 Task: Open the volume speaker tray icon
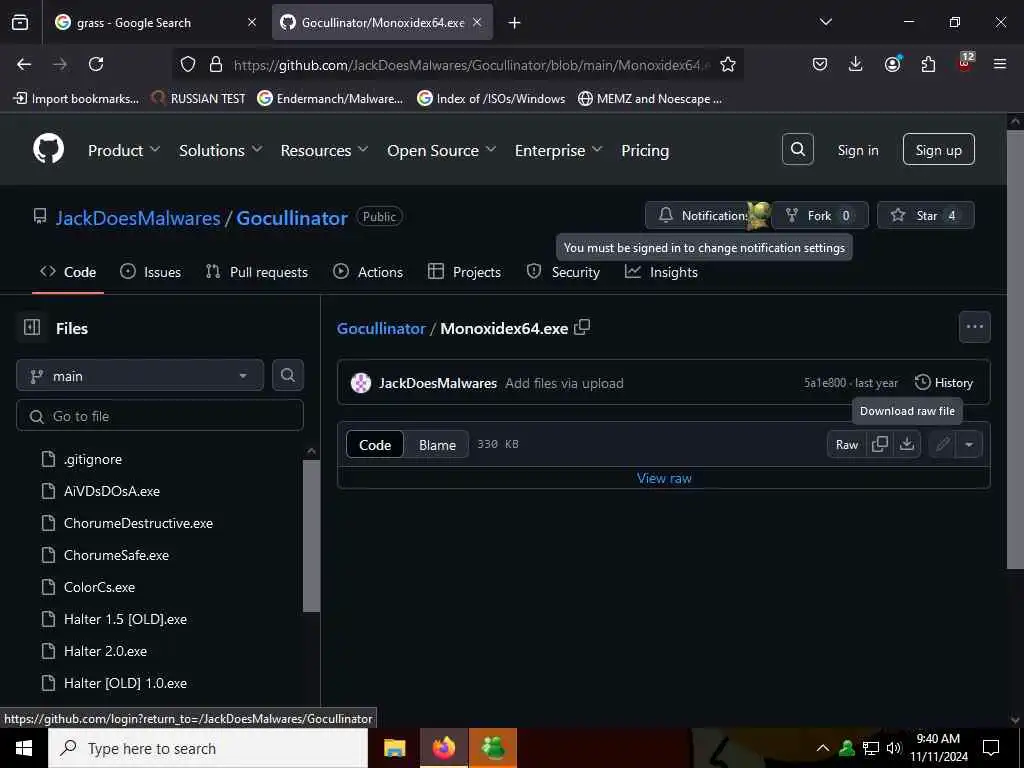pyautogui.click(x=894, y=748)
